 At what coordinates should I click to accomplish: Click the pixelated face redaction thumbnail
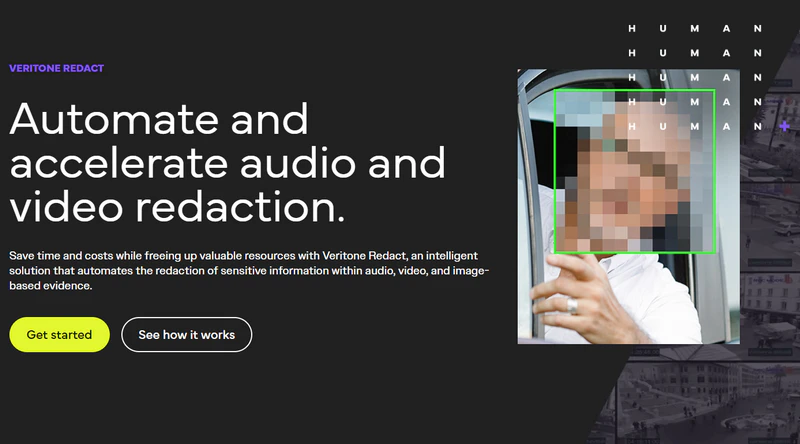pyautogui.click(x=629, y=206)
